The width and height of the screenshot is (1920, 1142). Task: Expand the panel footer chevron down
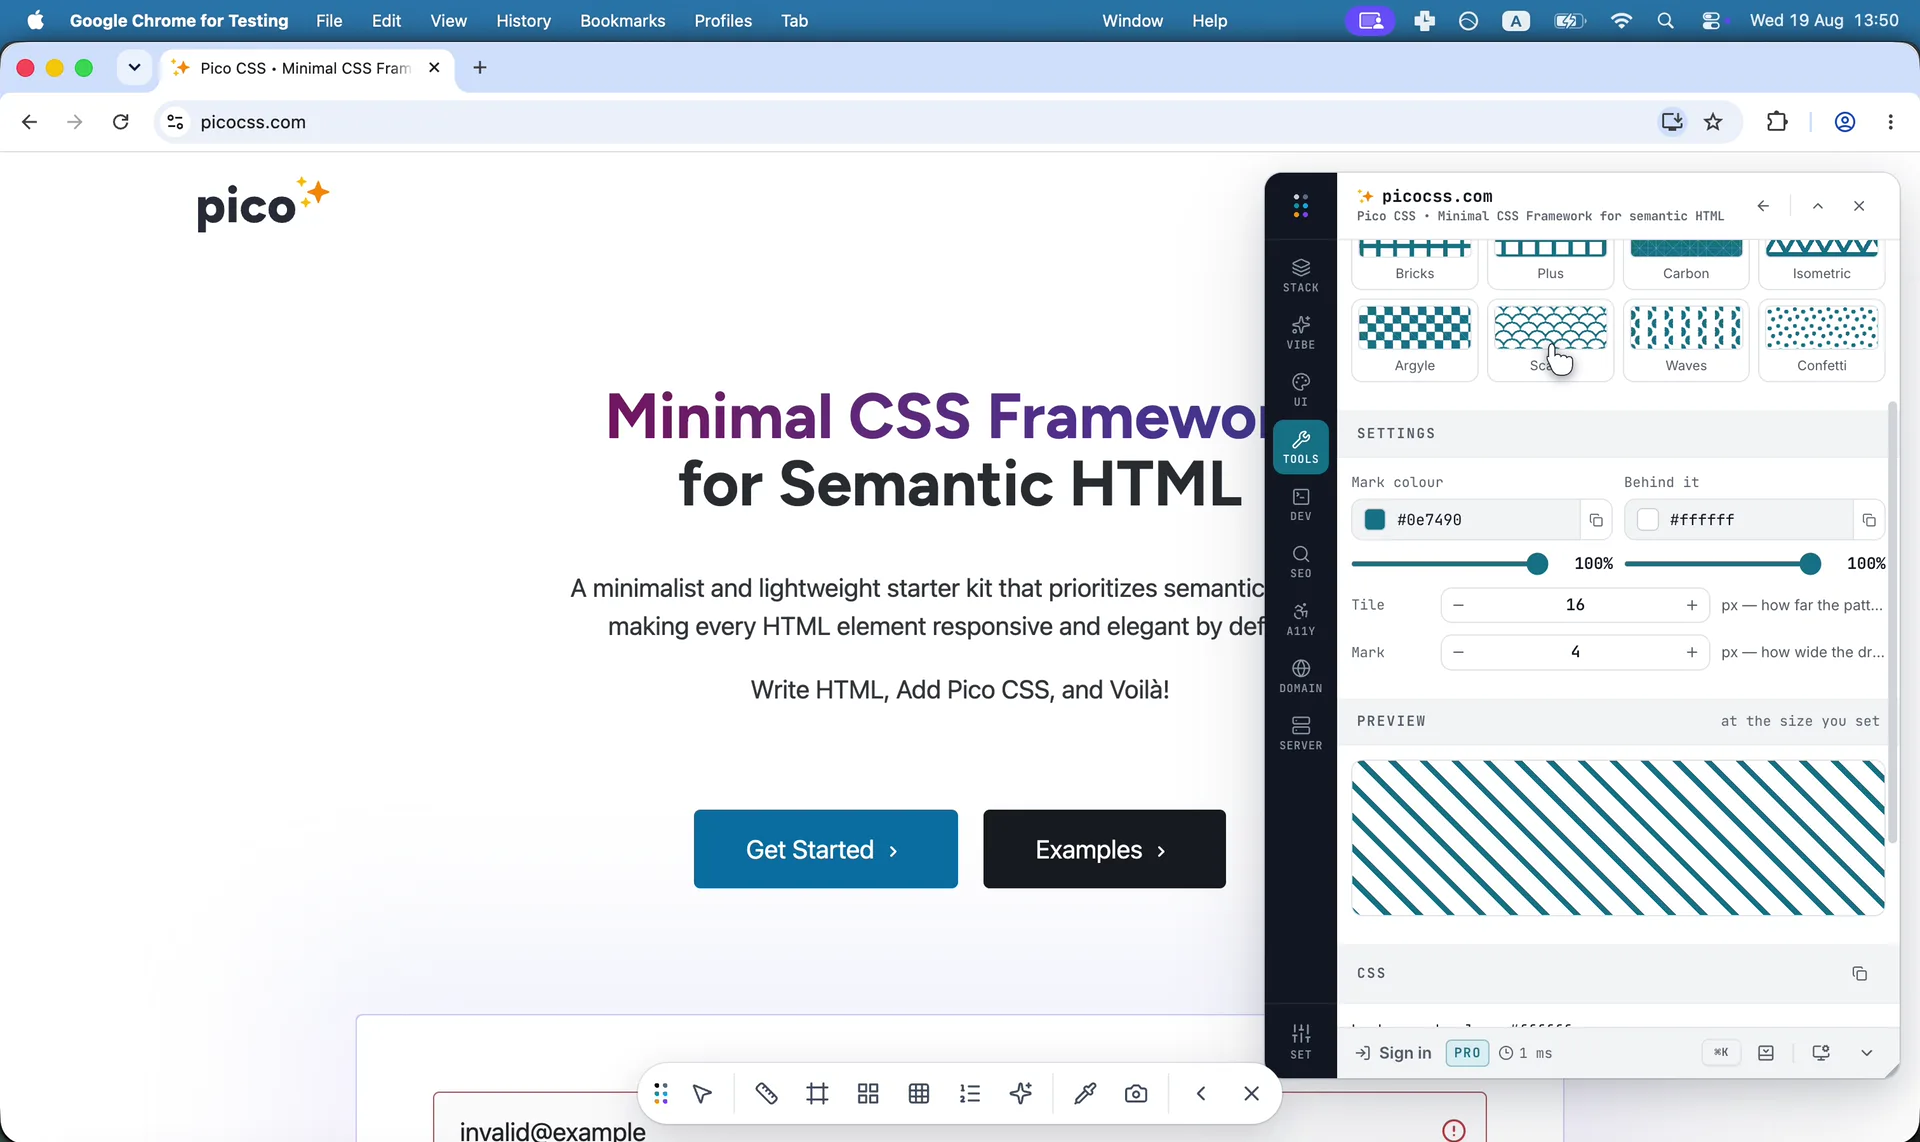[1867, 1053]
